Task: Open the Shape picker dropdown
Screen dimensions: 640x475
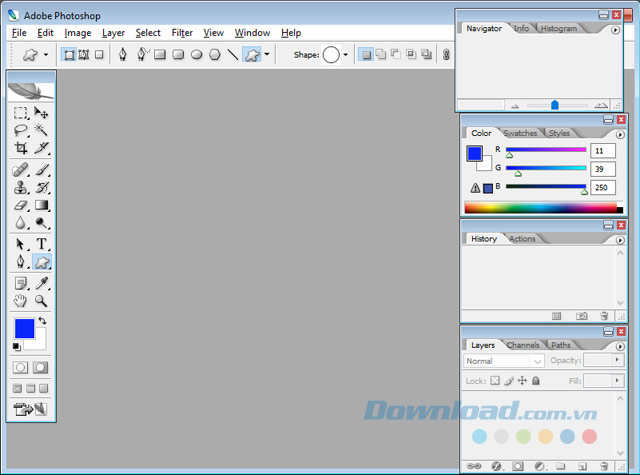Action: pyautogui.click(x=345, y=54)
